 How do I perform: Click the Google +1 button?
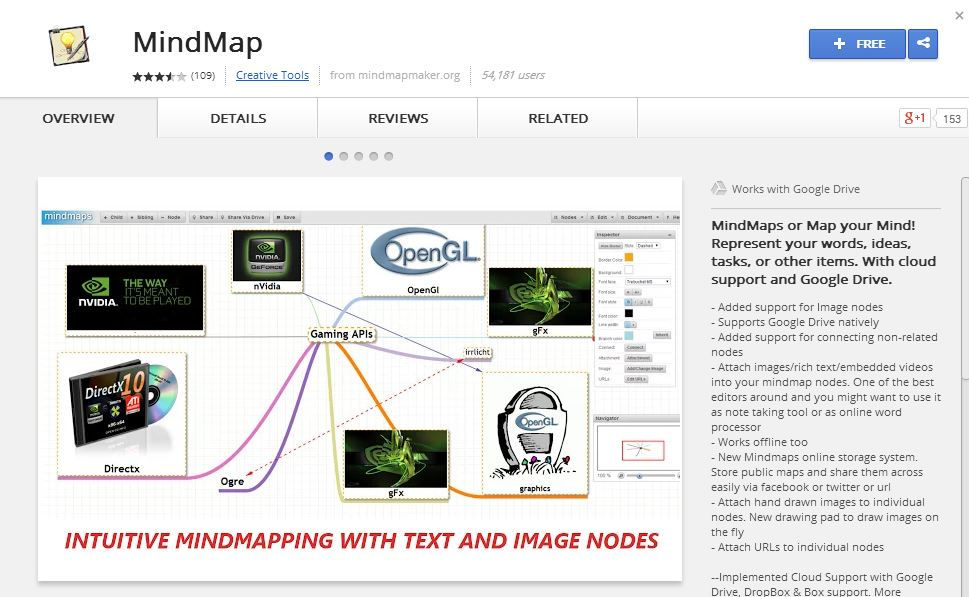click(x=915, y=118)
